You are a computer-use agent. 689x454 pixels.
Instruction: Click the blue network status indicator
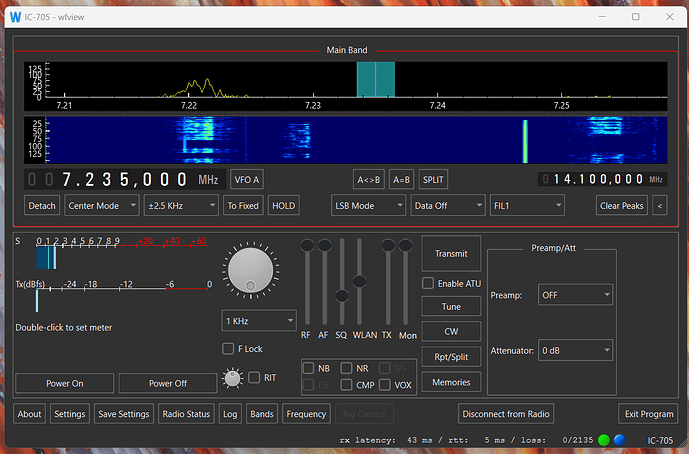click(x=620, y=440)
